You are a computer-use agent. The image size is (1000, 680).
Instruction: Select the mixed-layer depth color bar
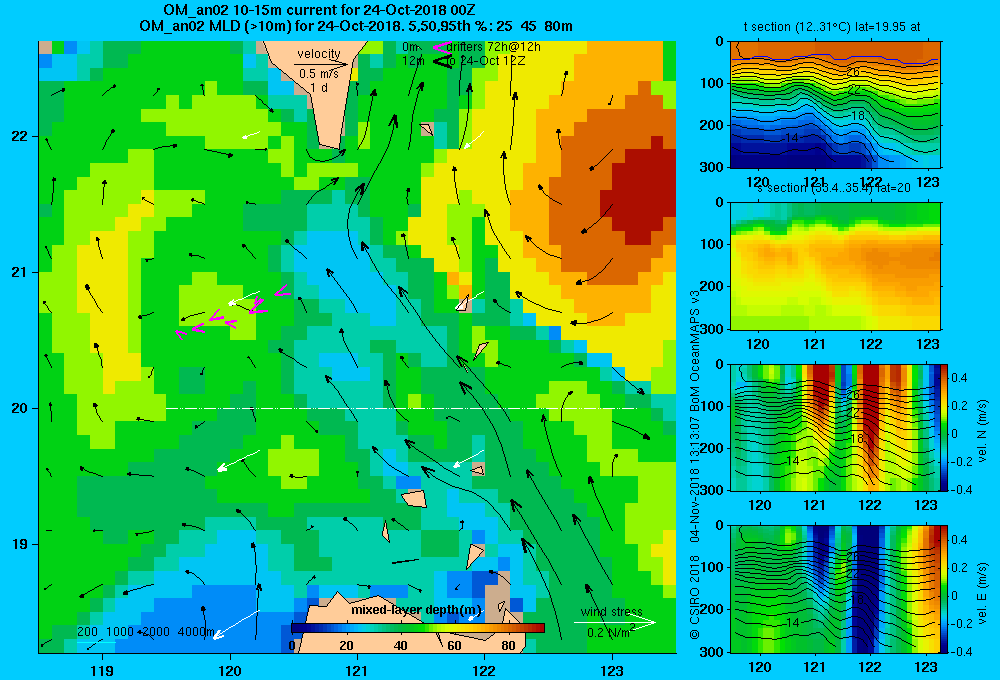coord(418,628)
